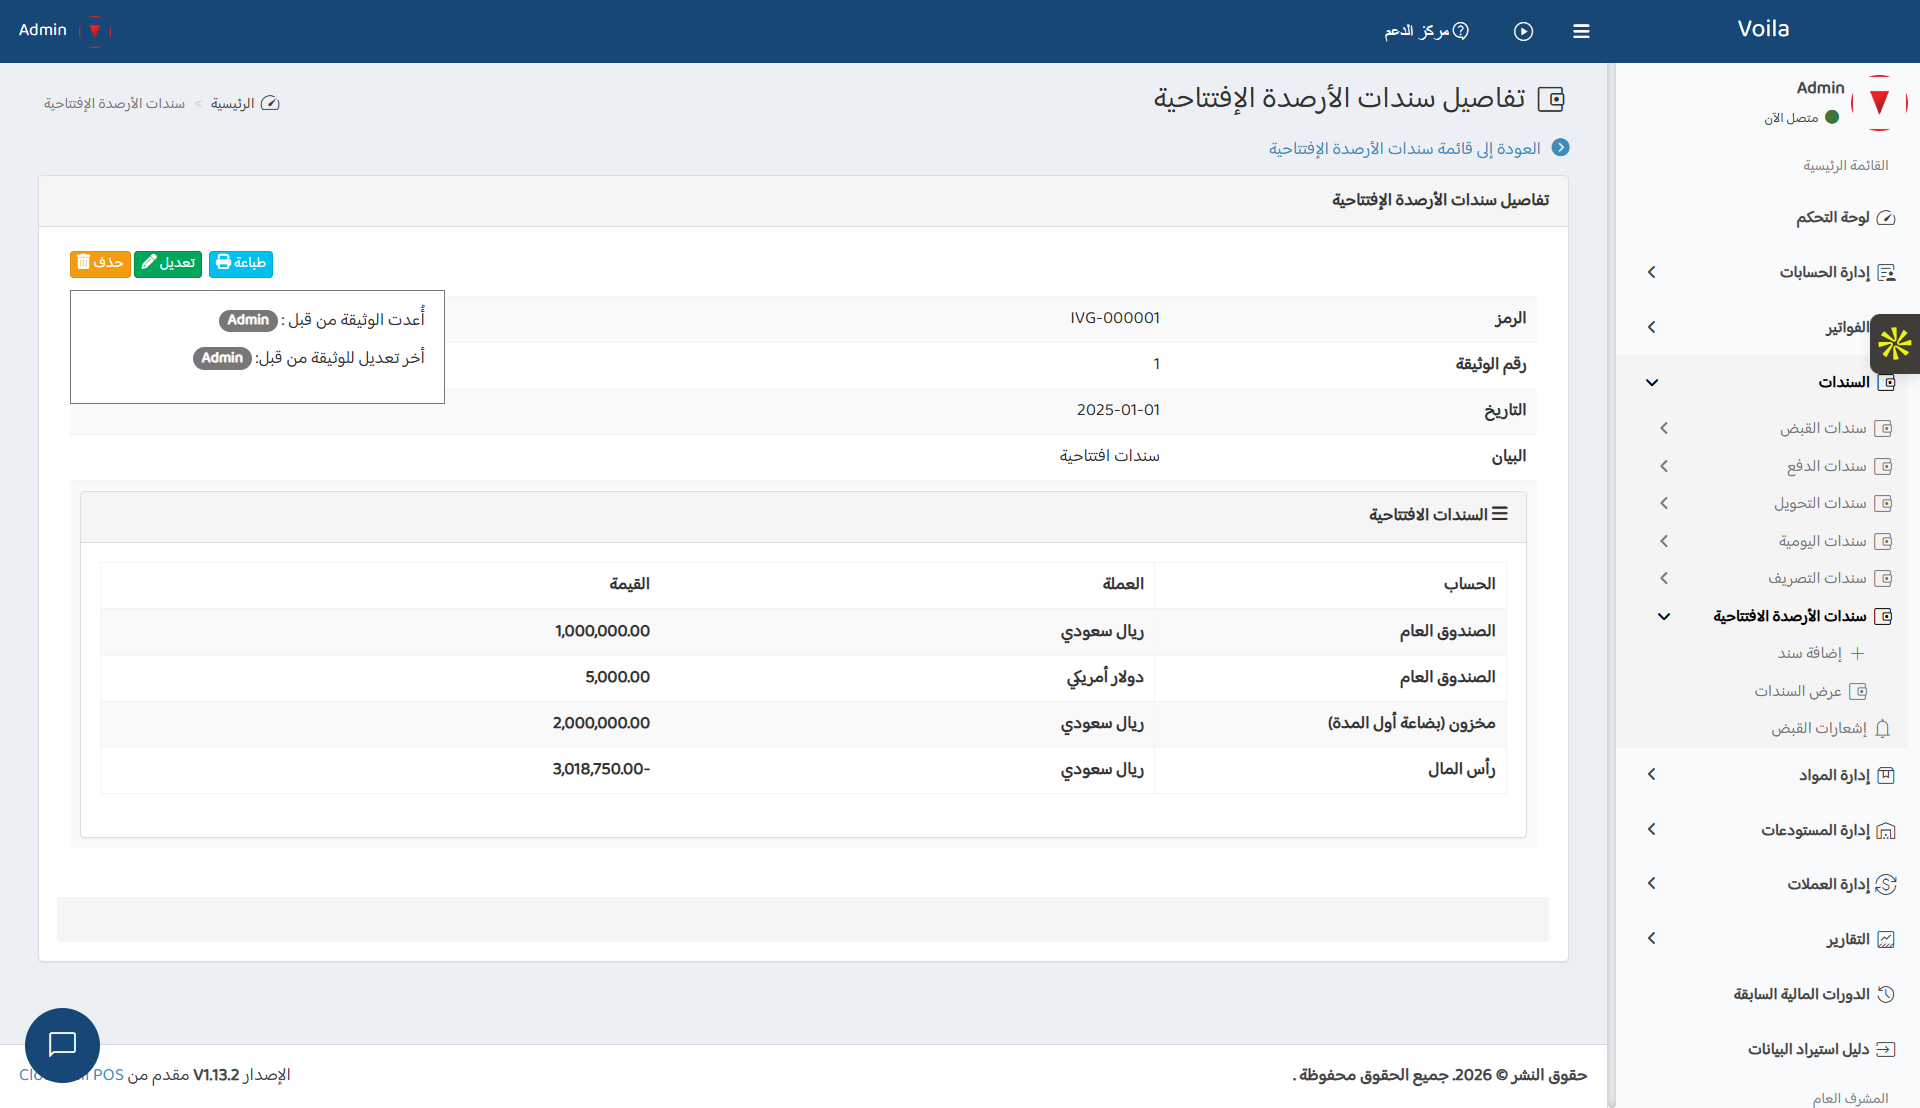Expand سندات التحويل submenu chevron

click(1664, 503)
